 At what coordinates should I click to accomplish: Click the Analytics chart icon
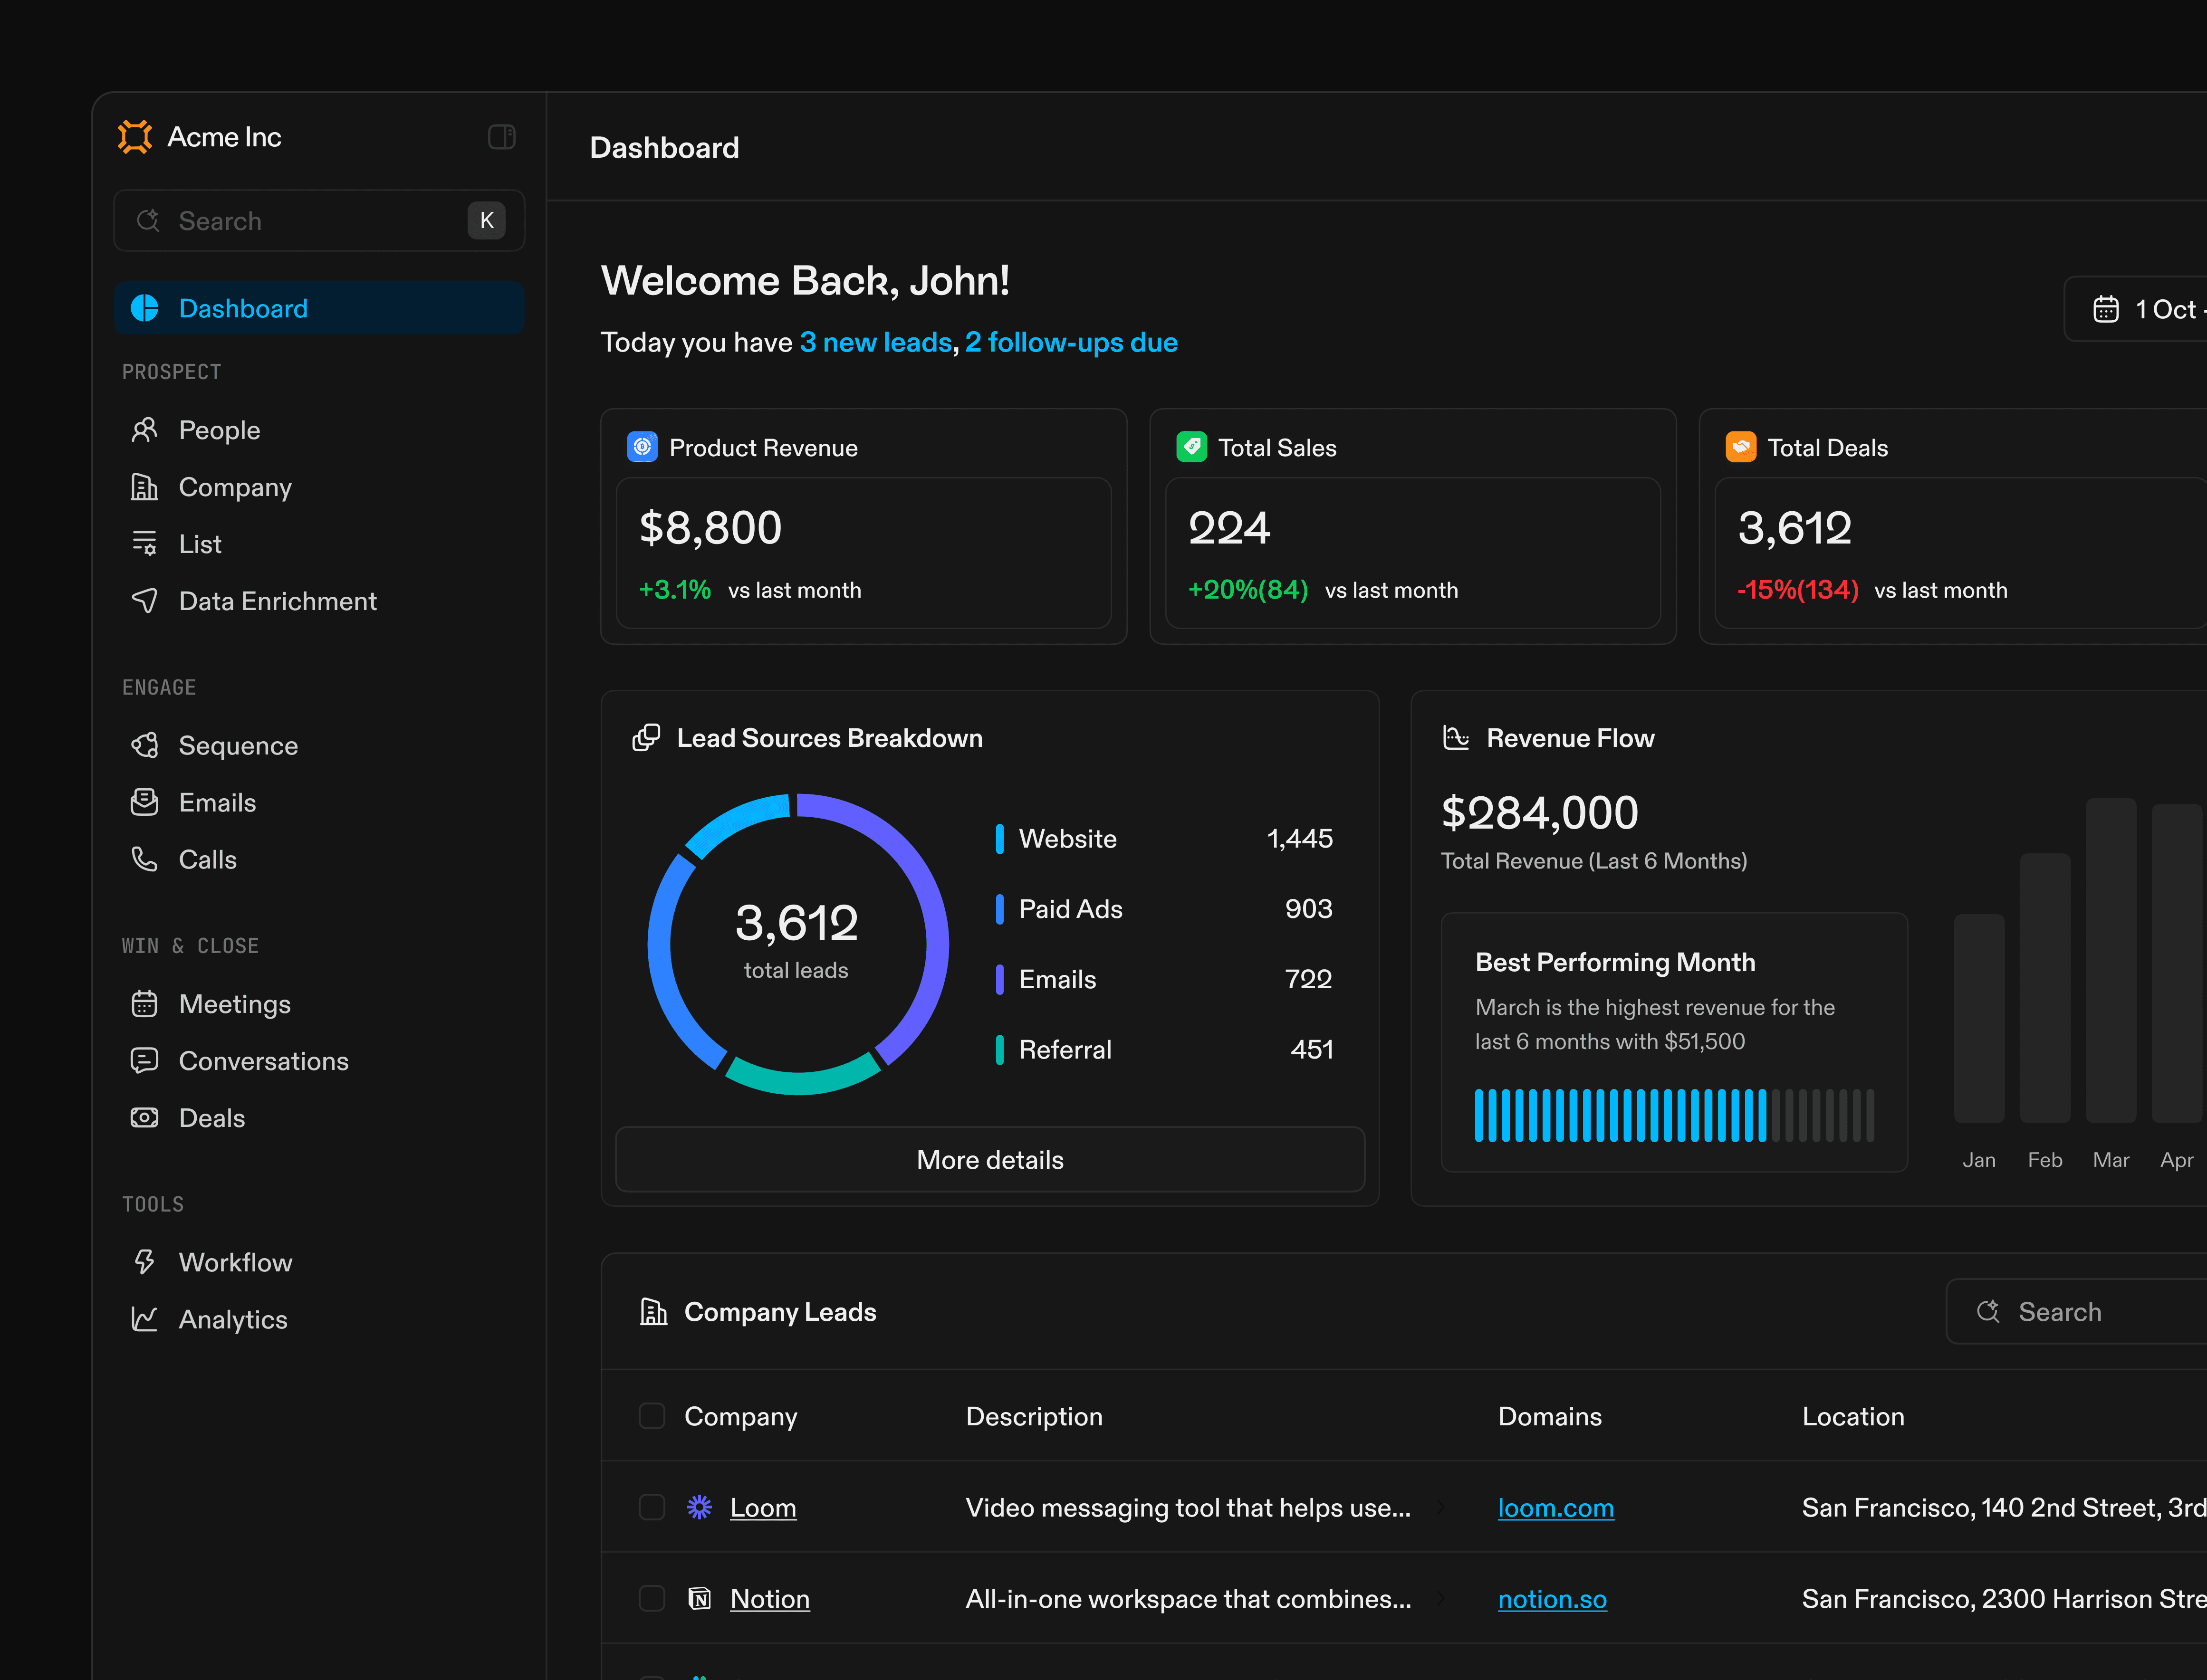click(145, 1319)
